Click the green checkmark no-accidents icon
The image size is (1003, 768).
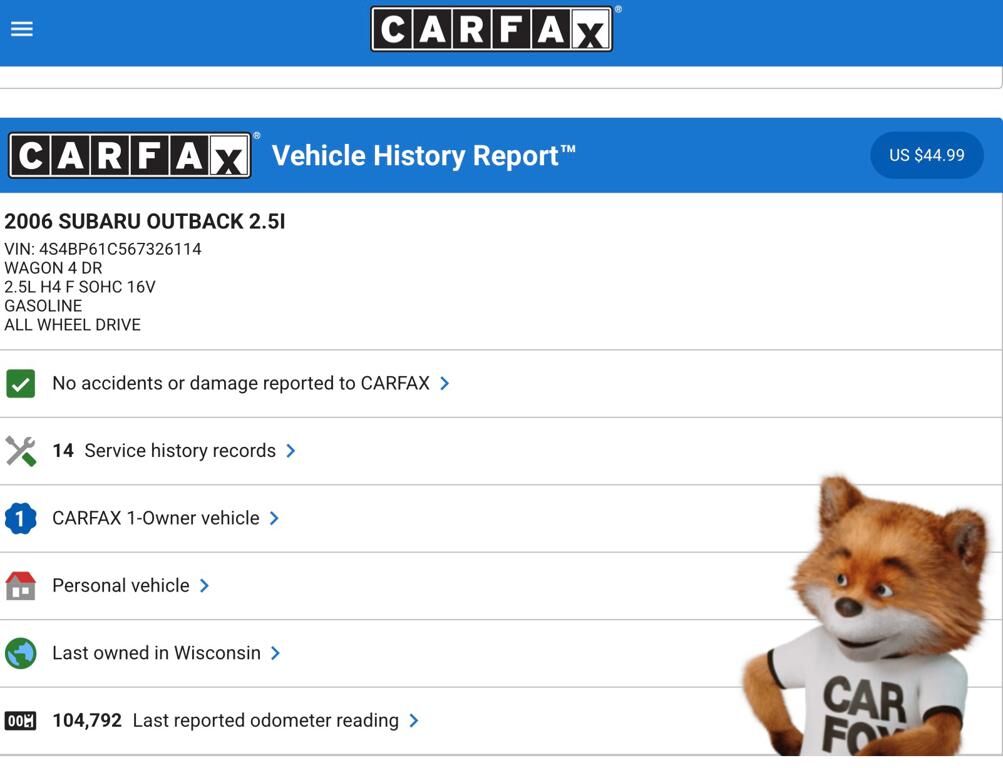20,384
